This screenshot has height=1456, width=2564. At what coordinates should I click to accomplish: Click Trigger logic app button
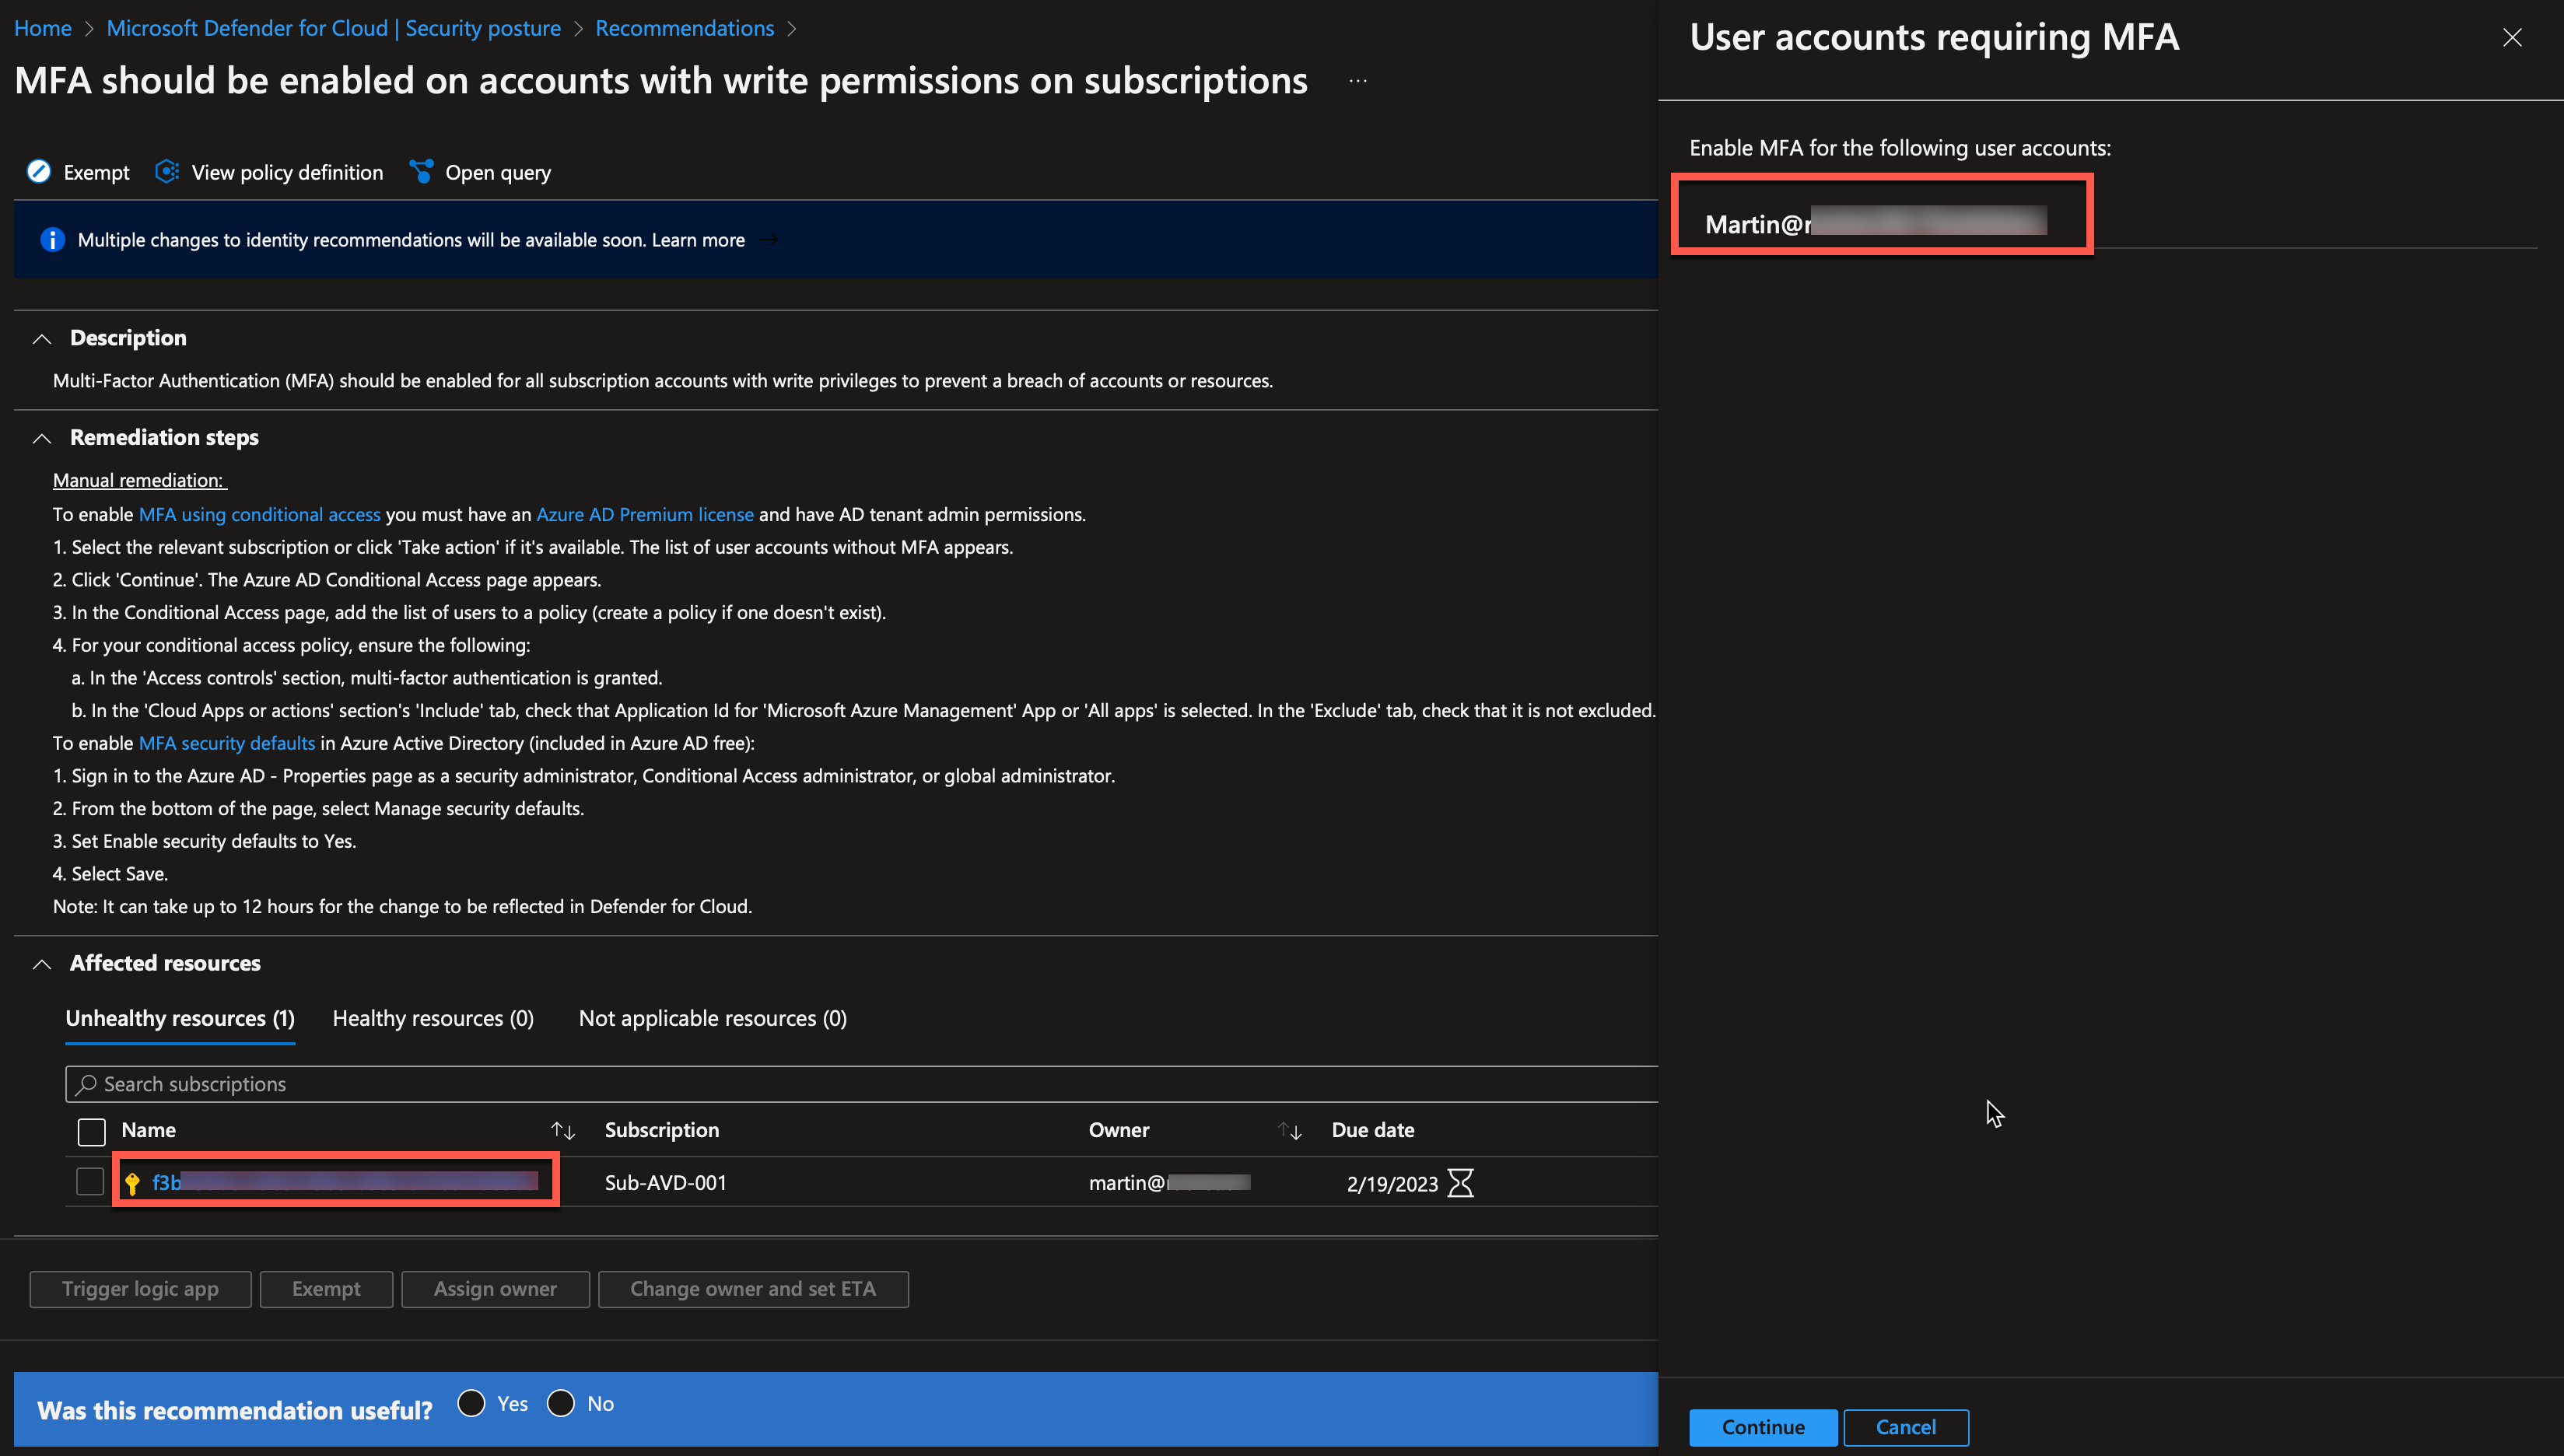(140, 1289)
